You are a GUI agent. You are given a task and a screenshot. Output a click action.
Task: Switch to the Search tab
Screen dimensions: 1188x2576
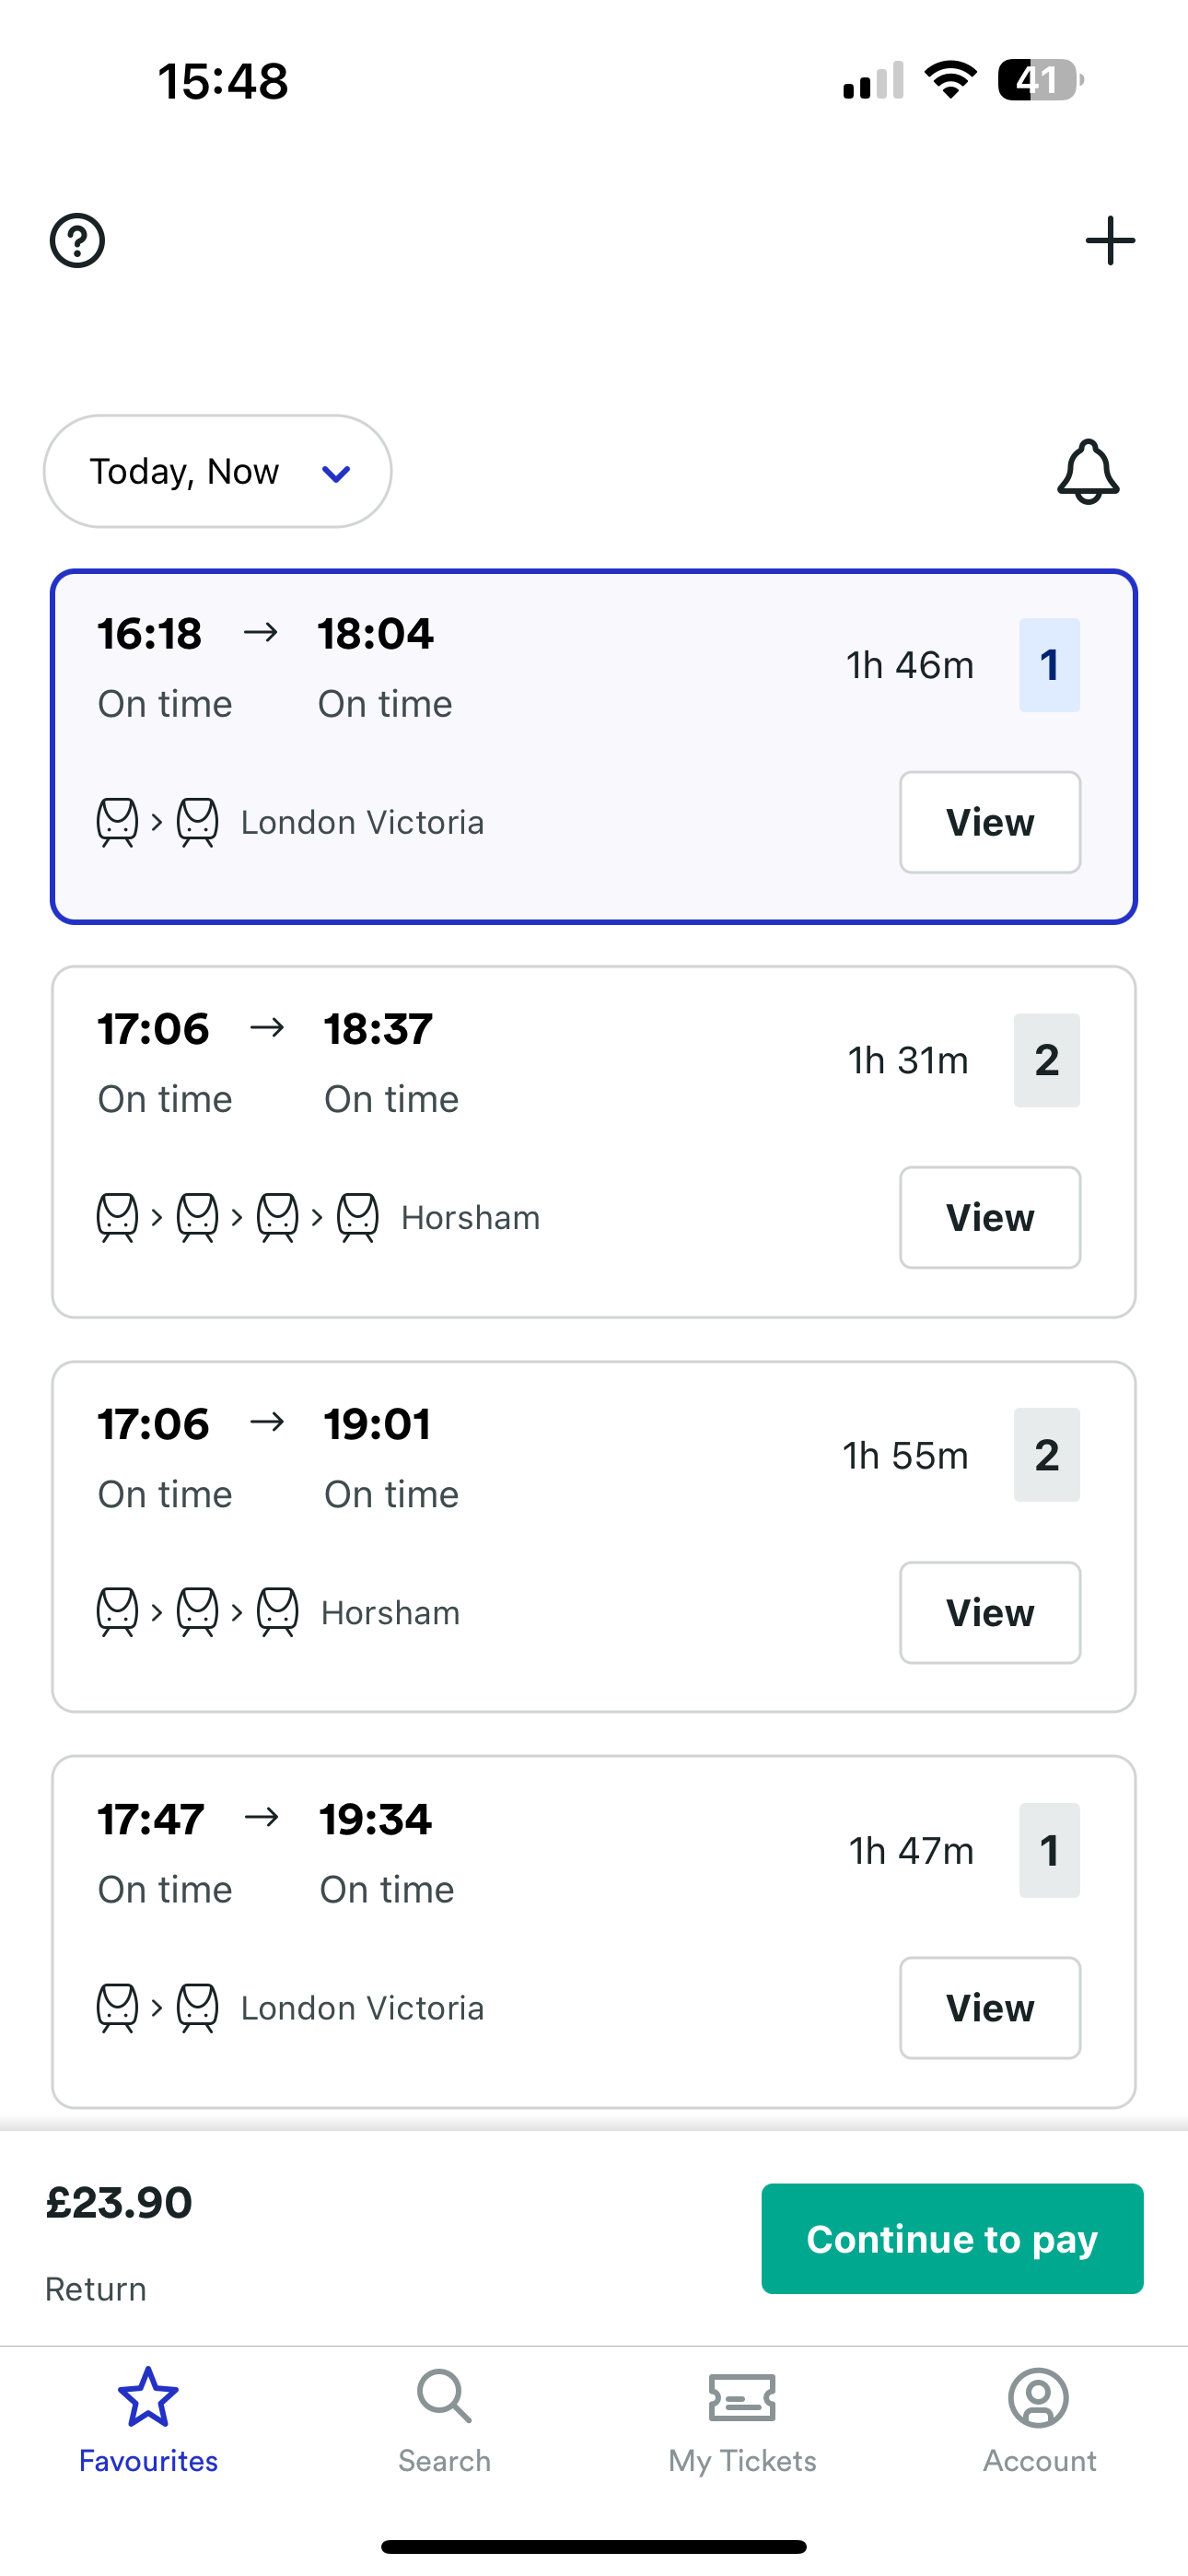point(444,2418)
